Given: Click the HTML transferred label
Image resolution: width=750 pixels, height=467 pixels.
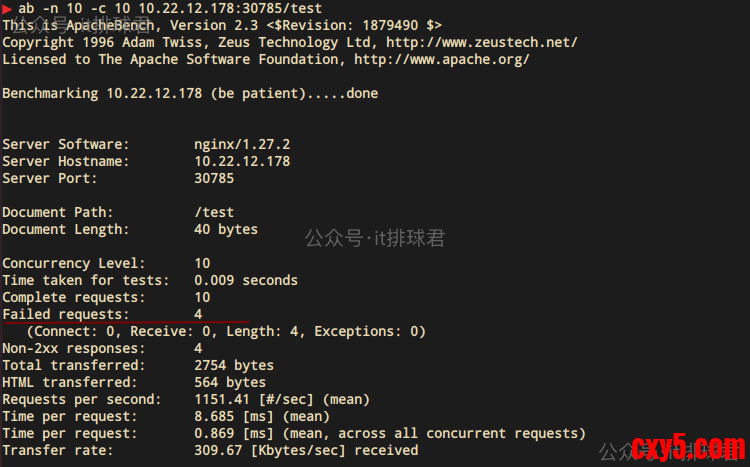Looking at the screenshot, I should (66, 382).
